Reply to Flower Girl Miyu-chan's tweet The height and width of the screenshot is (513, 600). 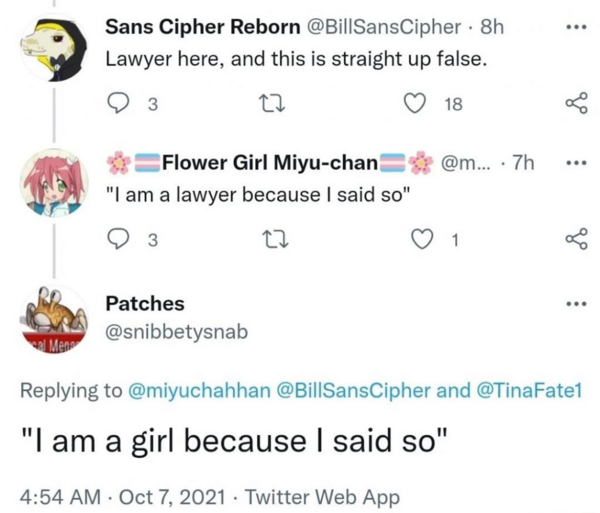point(119,239)
